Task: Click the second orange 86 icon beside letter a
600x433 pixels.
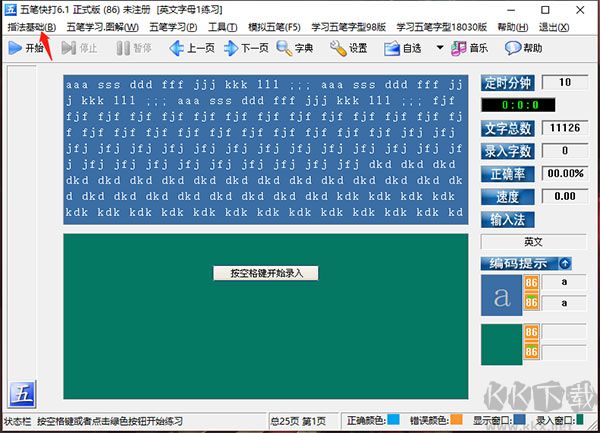Action: point(531,302)
